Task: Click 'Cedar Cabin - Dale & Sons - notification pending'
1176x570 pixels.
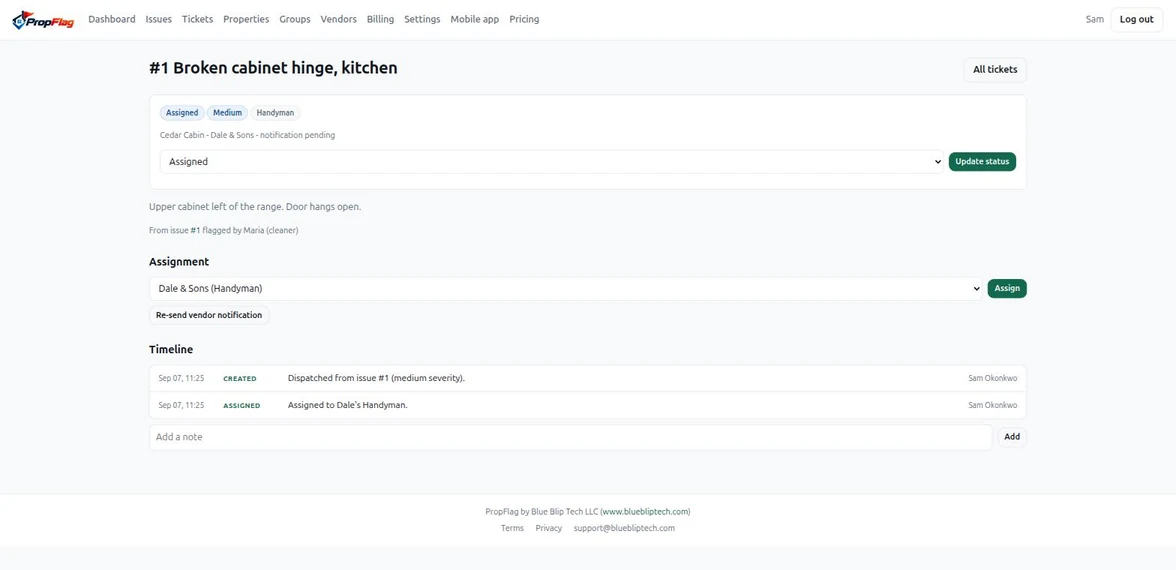Action: pos(248,136)
